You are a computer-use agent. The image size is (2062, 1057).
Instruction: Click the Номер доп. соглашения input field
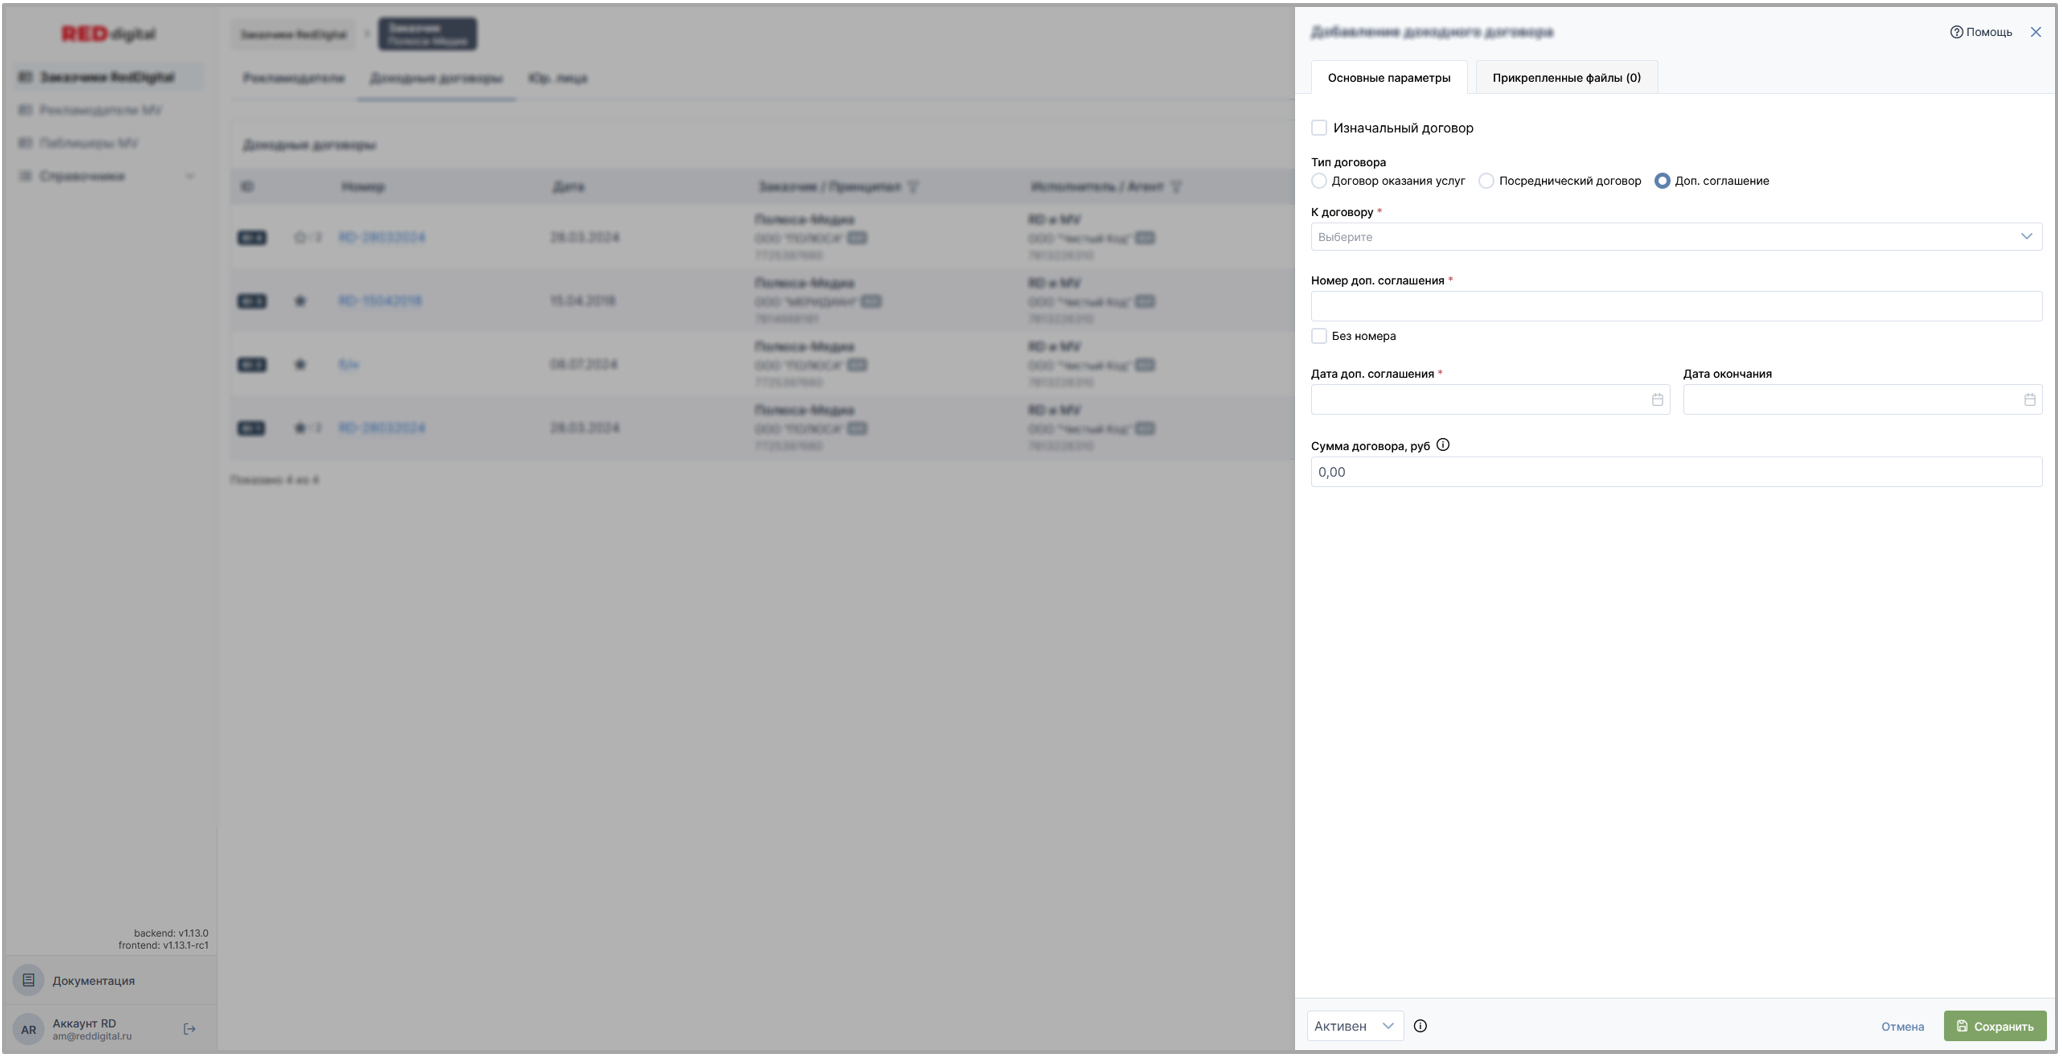pos(1675,306)
